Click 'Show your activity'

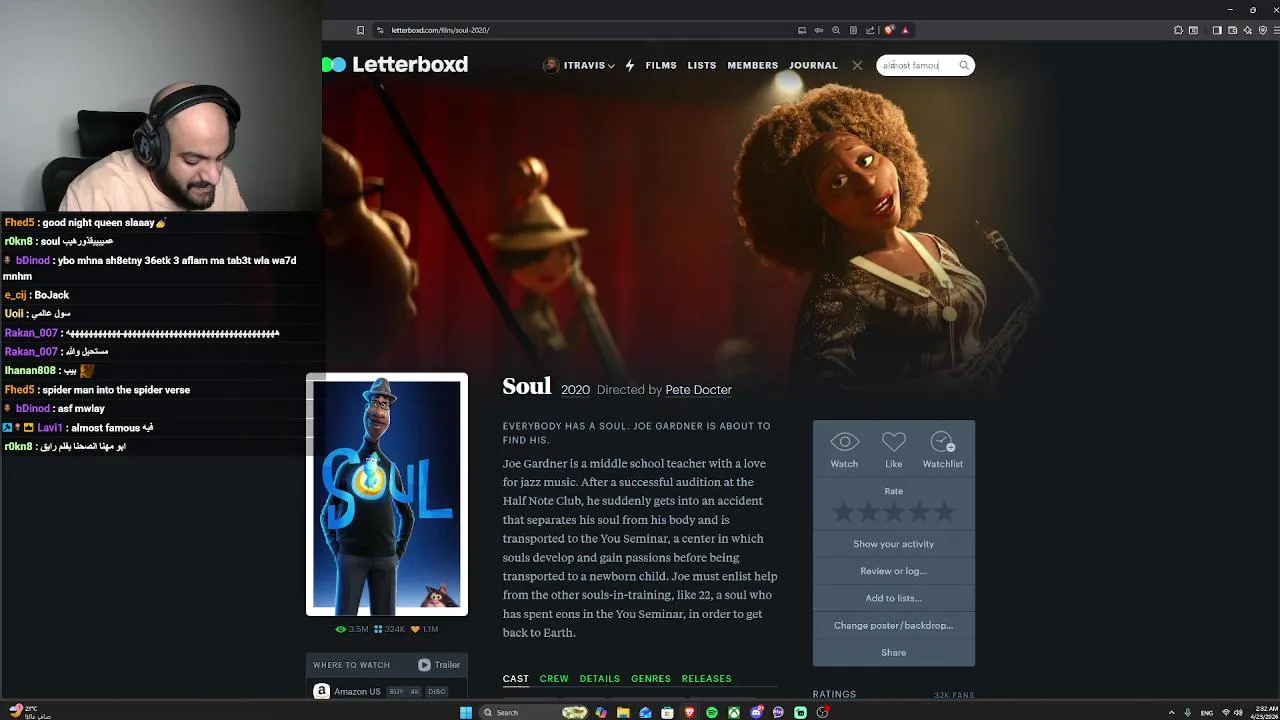(893, 544)
